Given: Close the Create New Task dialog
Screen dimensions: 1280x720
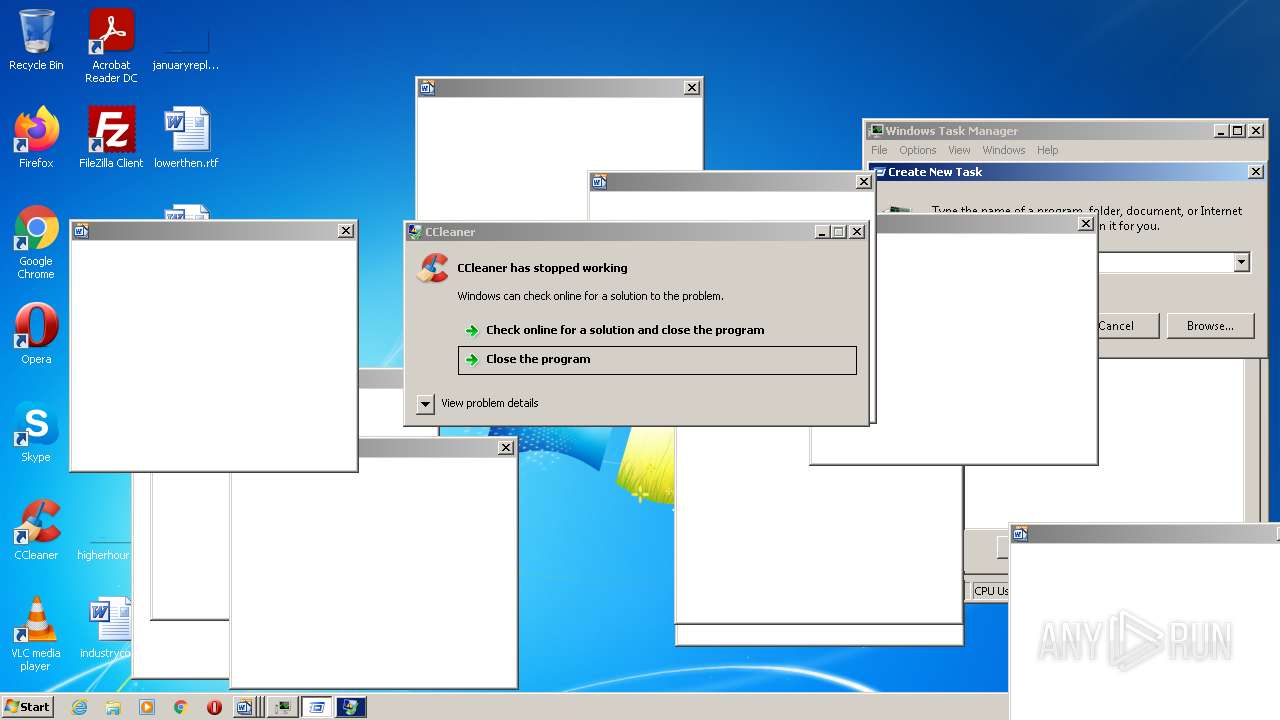Looking at the screenshot, I should [x=1256, y=172].
